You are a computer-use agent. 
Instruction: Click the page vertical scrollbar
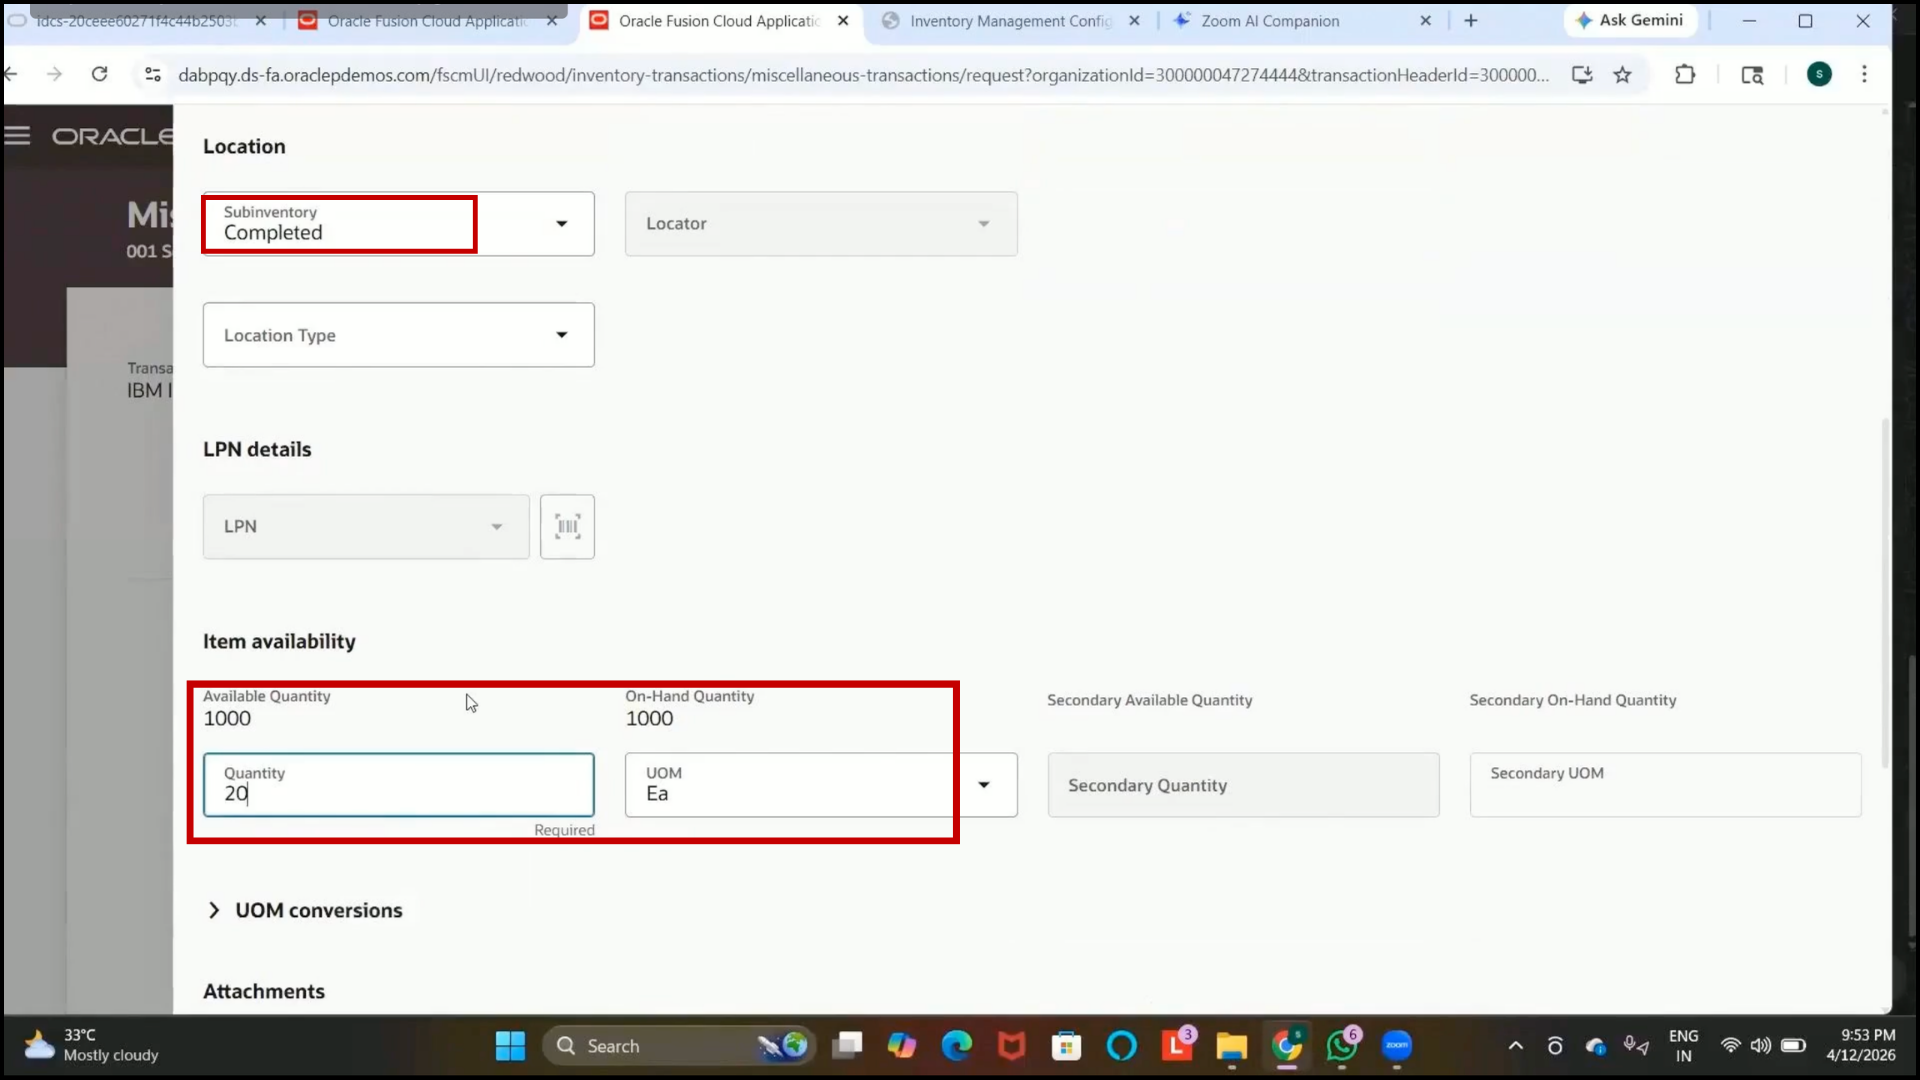coord(1886,594)
